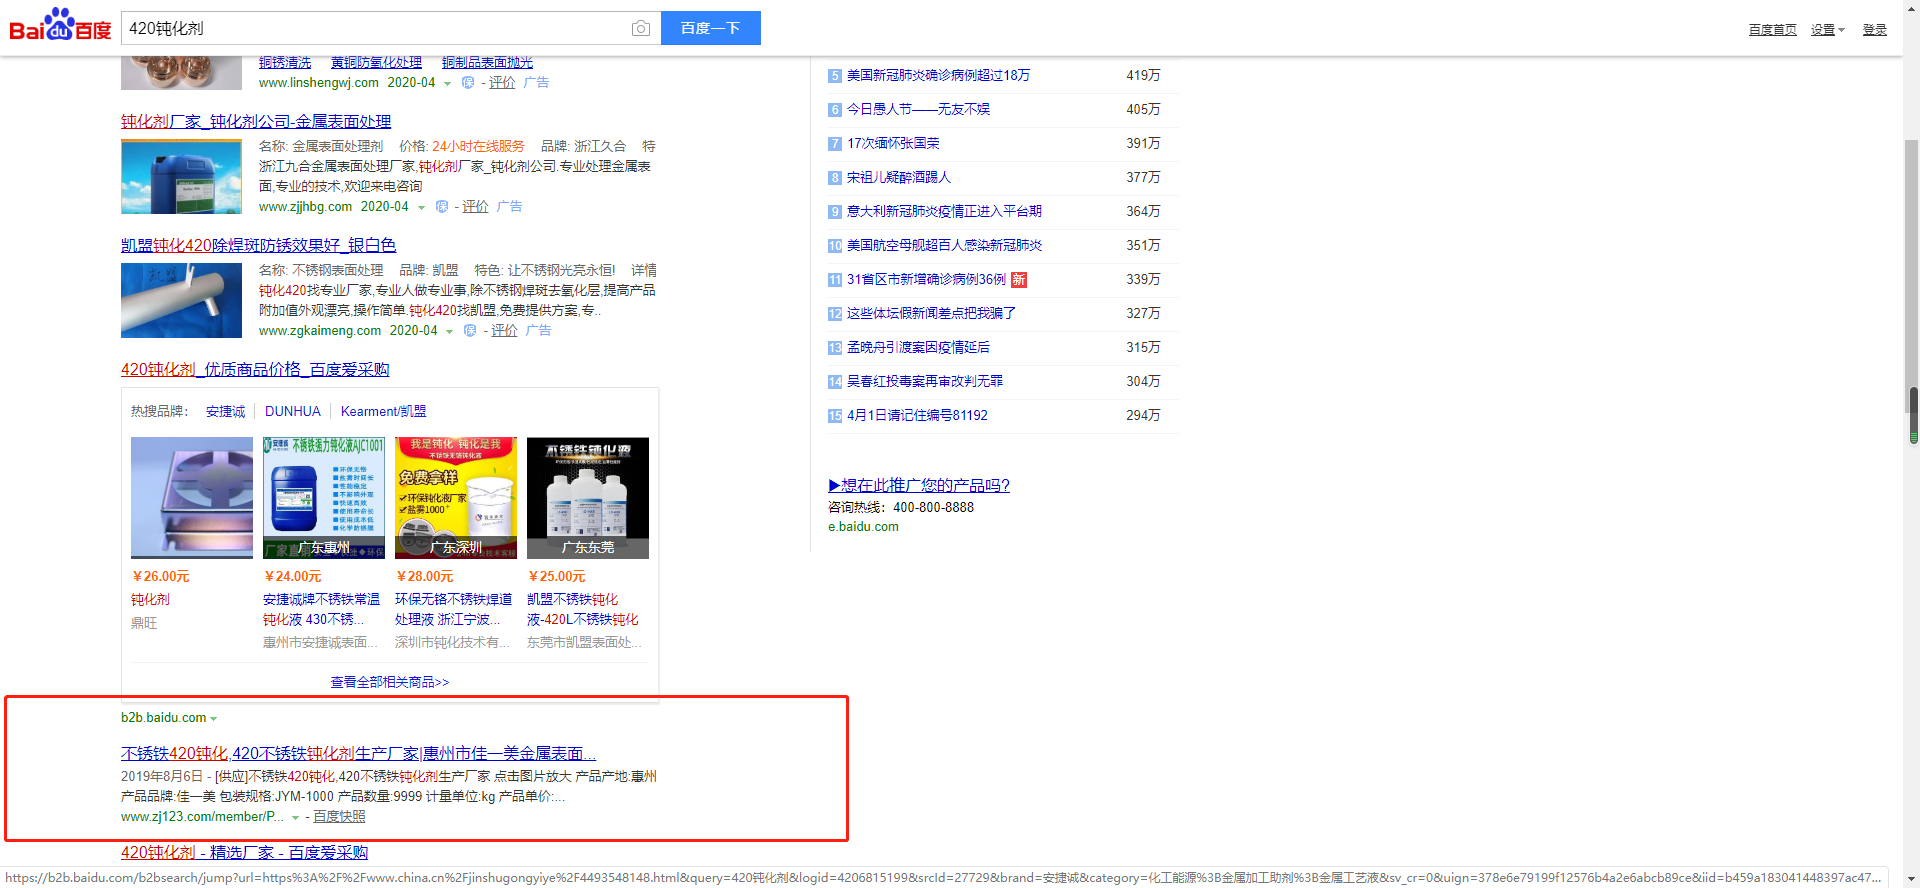Click 广东深圳 product image
This screenshot has width=1920, height=888.
456,497
